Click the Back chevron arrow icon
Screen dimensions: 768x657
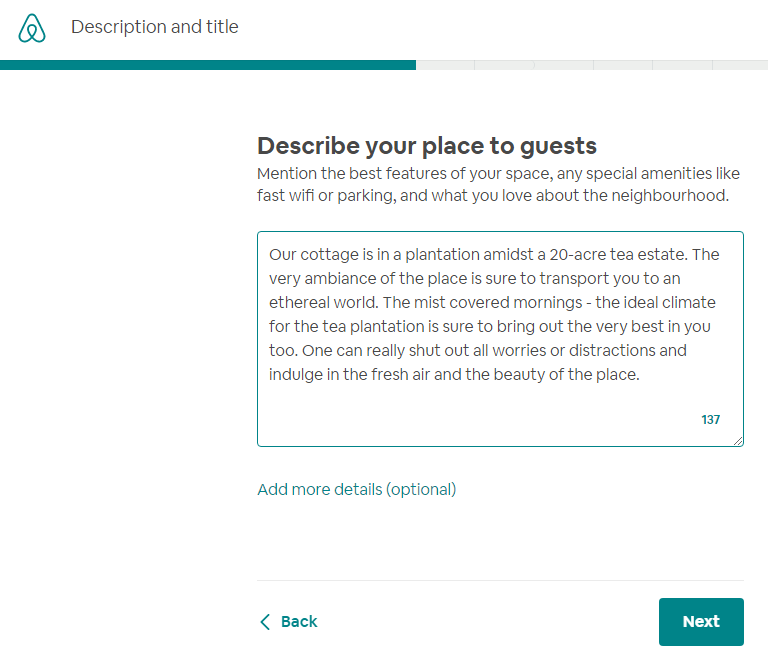(265, 622)
